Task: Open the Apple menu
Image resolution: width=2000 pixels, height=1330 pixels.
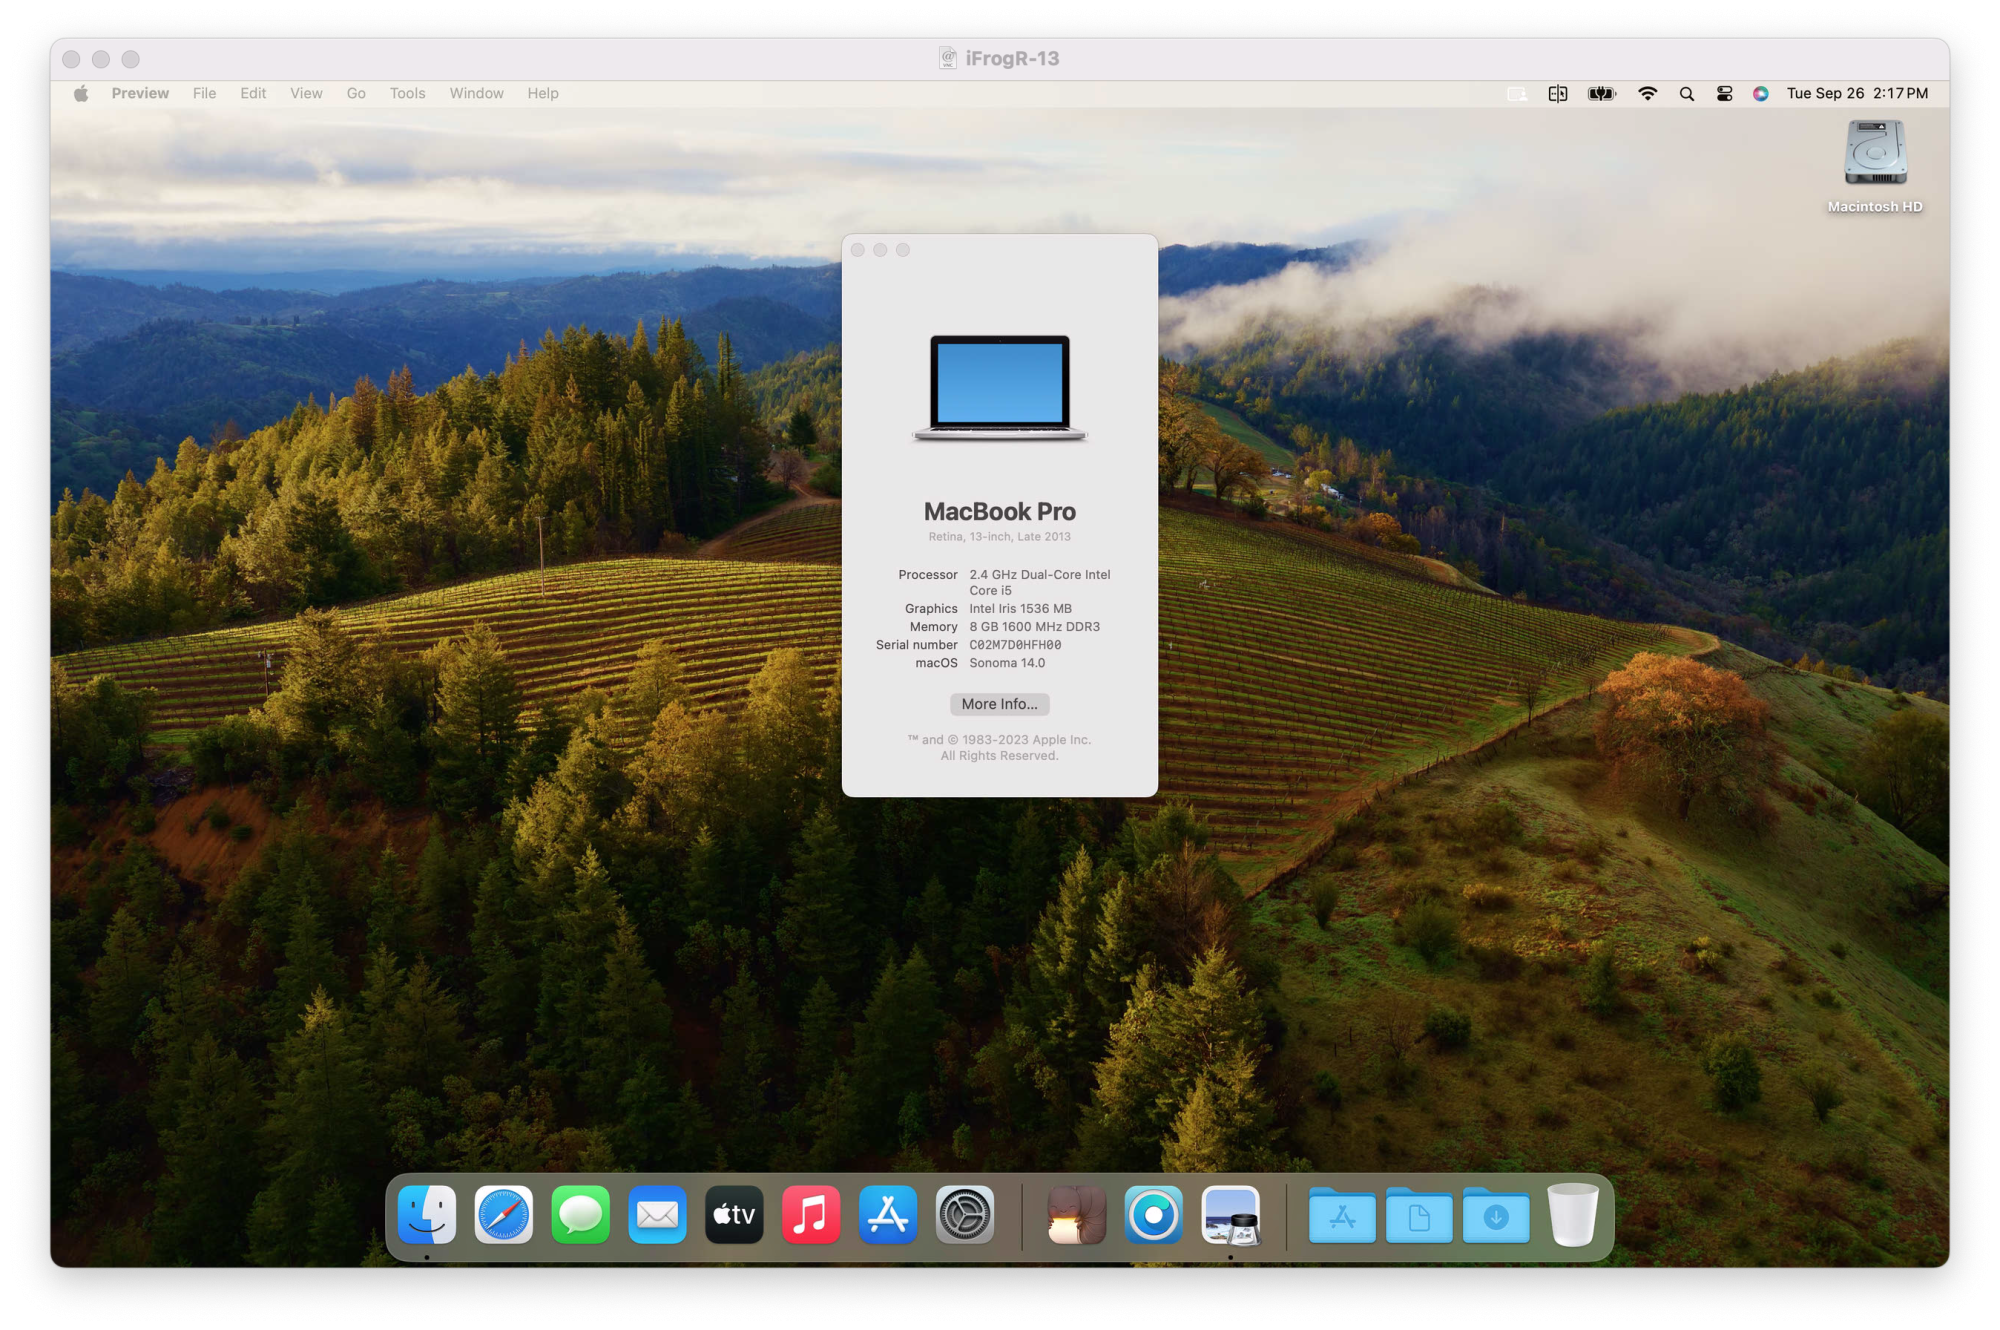Action: coord(81,93)
